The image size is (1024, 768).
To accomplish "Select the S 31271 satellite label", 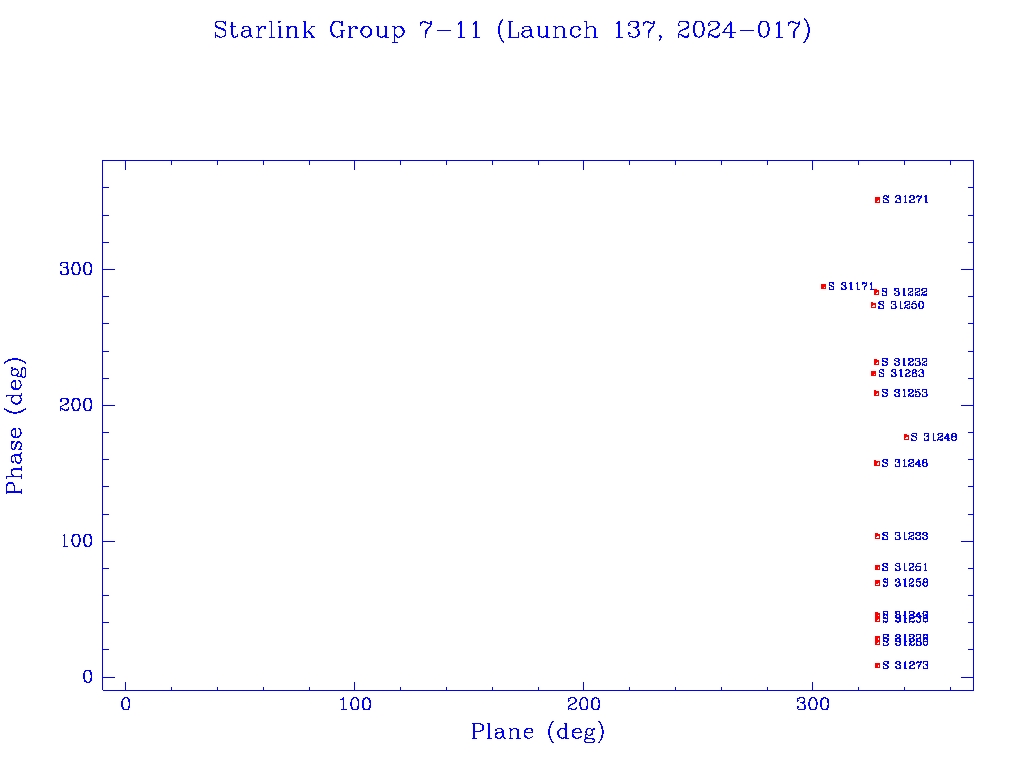I will point(905,199).
